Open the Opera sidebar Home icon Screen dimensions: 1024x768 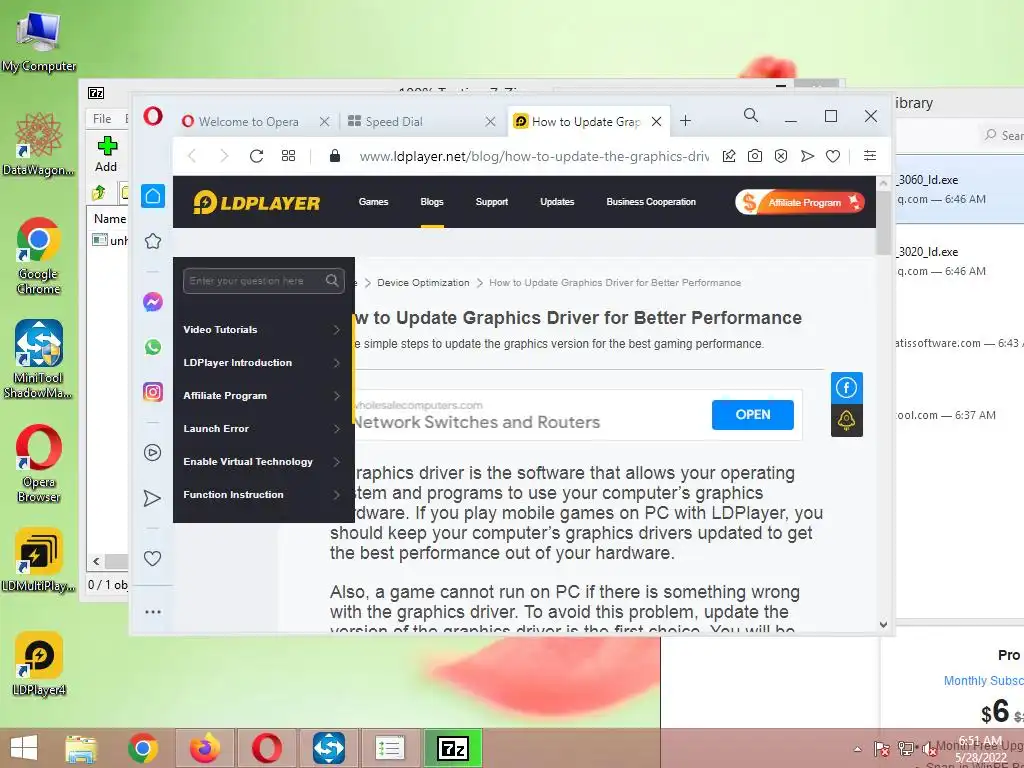pyautogui.click(x=153, y=196)
